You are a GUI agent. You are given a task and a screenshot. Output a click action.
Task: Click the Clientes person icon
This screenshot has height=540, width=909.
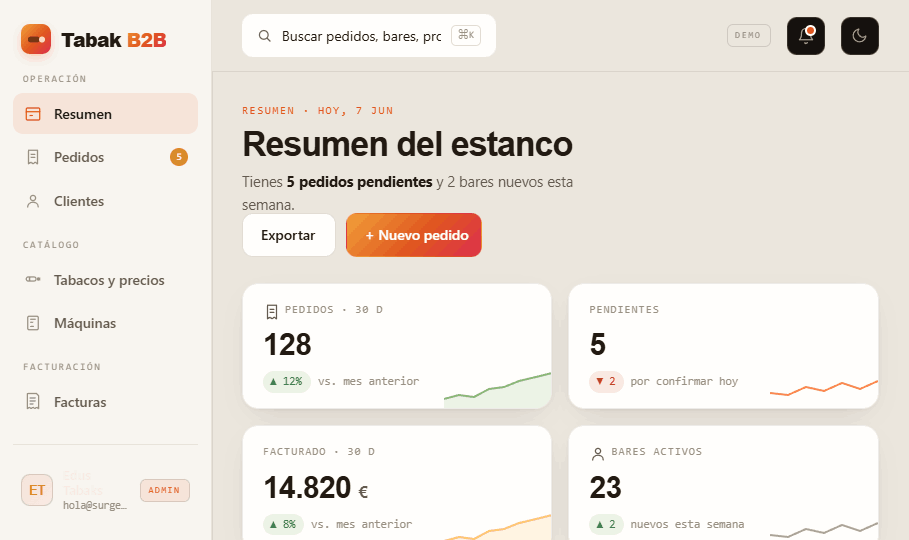[33, 201]
